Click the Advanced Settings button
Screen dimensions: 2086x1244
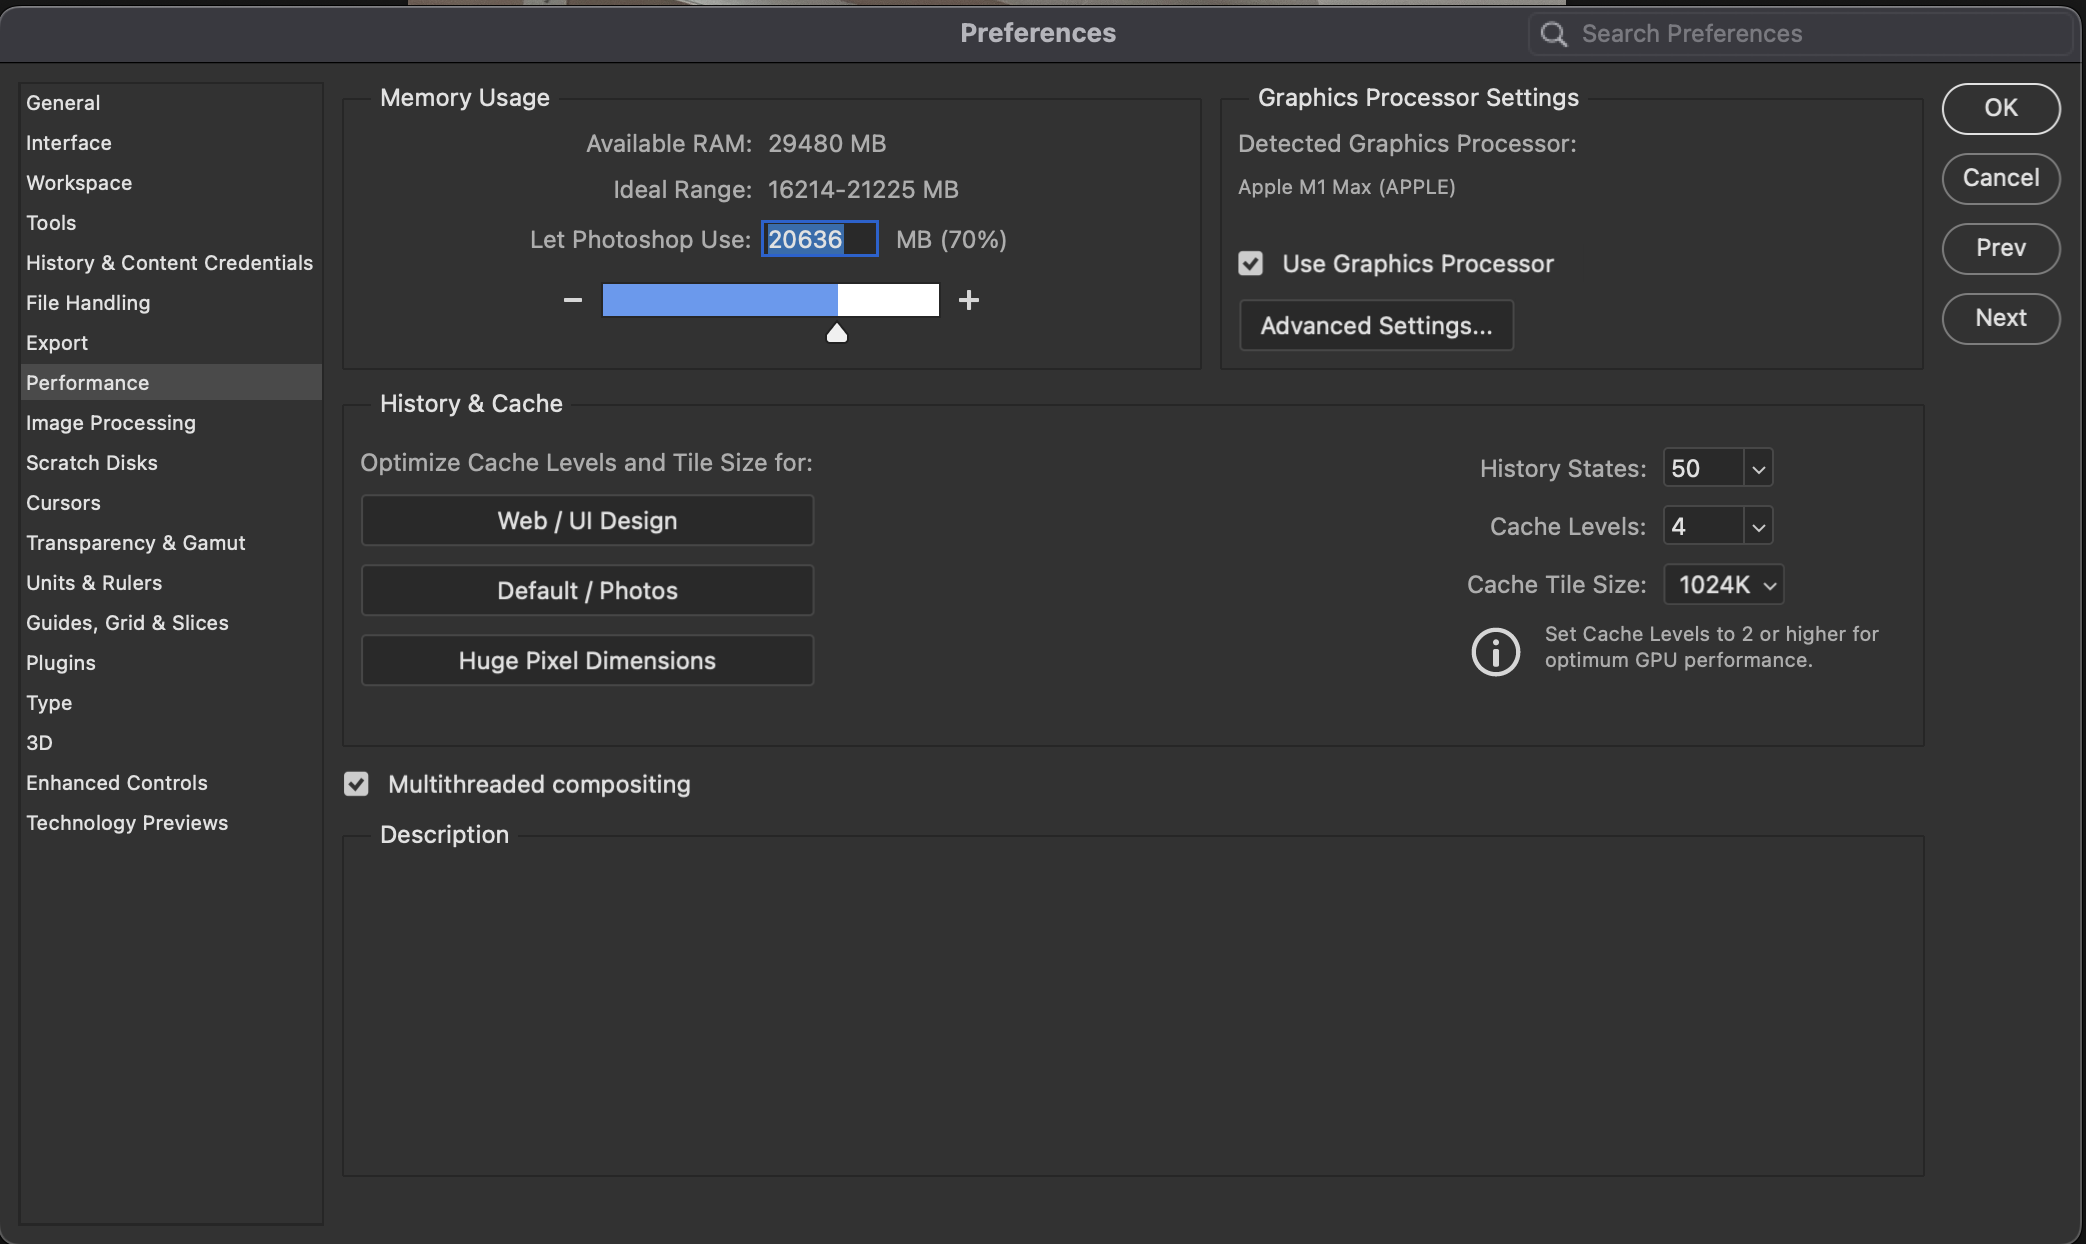coord(1376,325)
